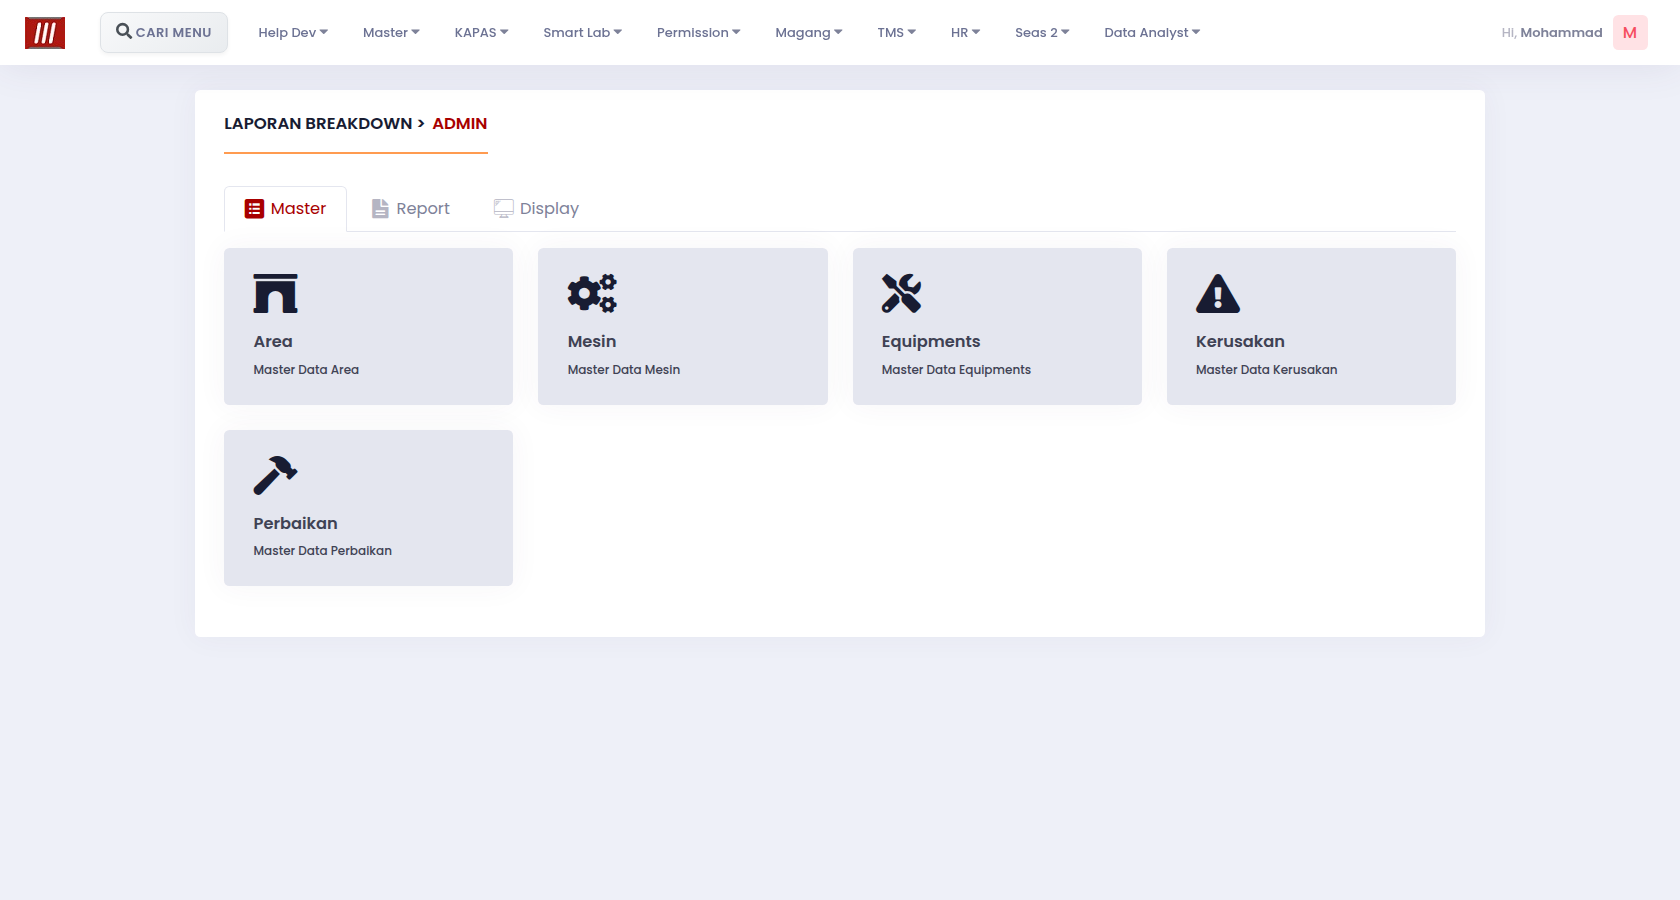The width and height of the screenshot is (1680, 900).
Task: Open the KAPAS dropdown menu
Action: [481, 33]
